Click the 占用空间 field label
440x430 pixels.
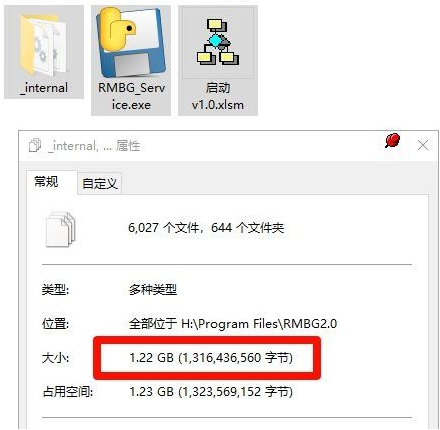coord(68,392)
